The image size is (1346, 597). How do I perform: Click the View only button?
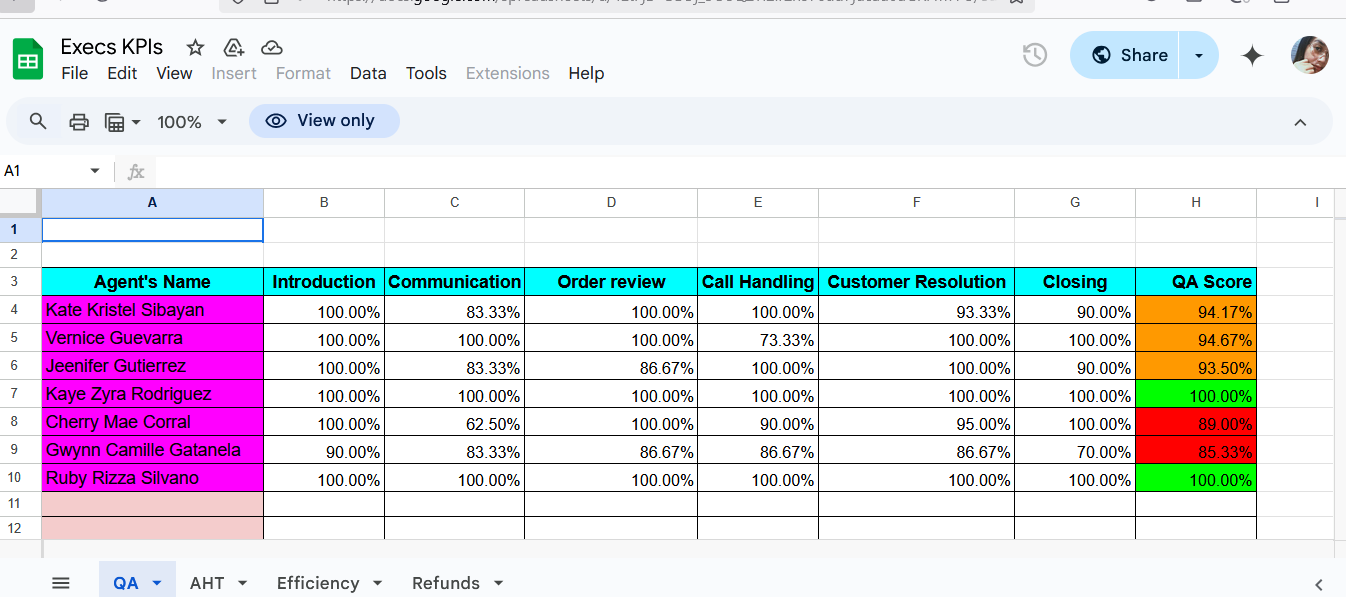click(x=324, y=121)
